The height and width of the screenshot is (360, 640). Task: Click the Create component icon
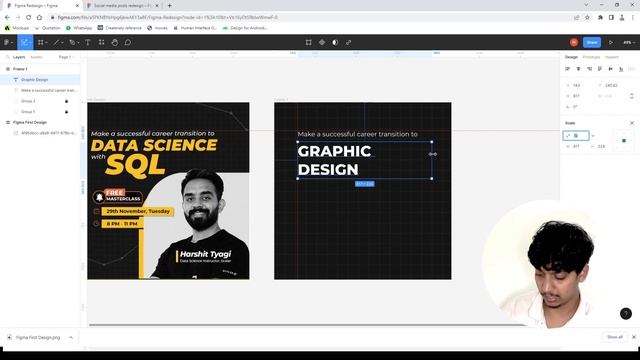(322, 42)
